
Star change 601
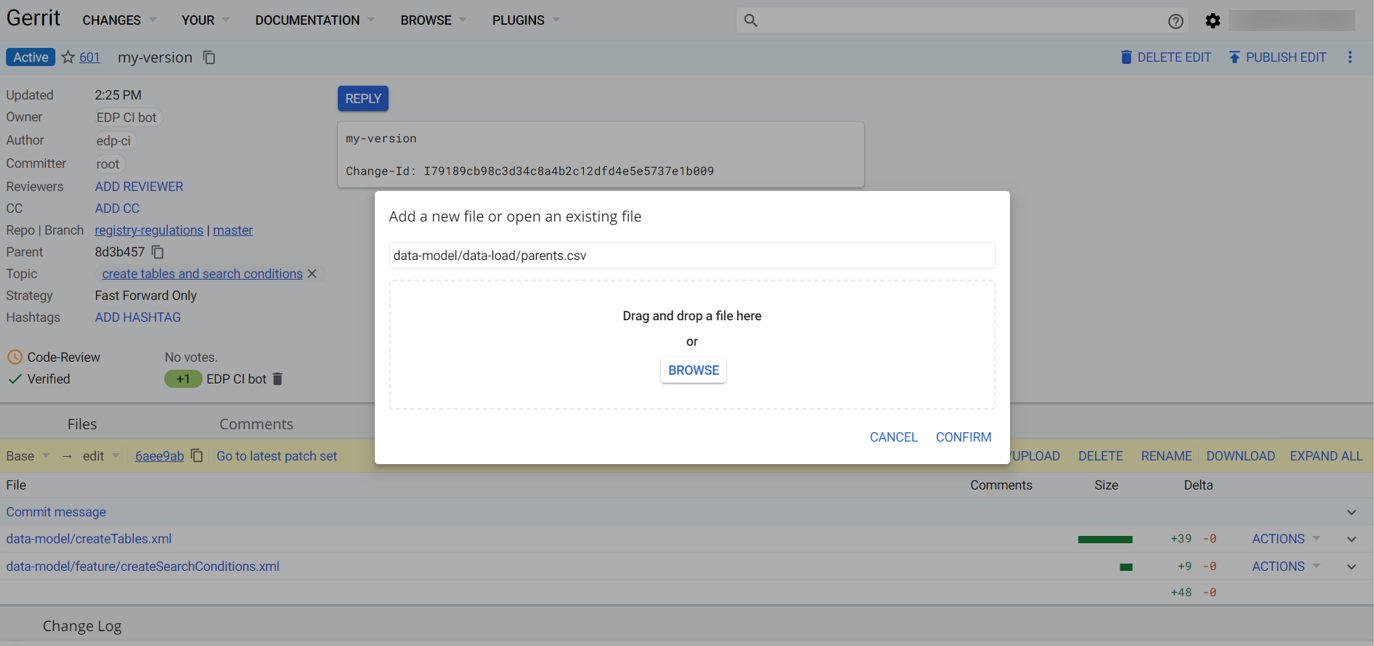coord(68,57)
